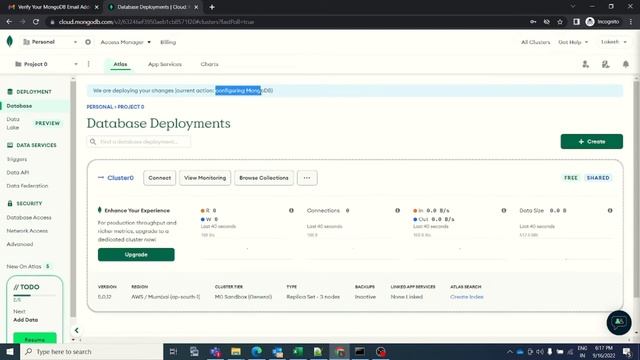Screen dimensions: 640x360
Task: Click the Create Index link
Action: [467, 297]
